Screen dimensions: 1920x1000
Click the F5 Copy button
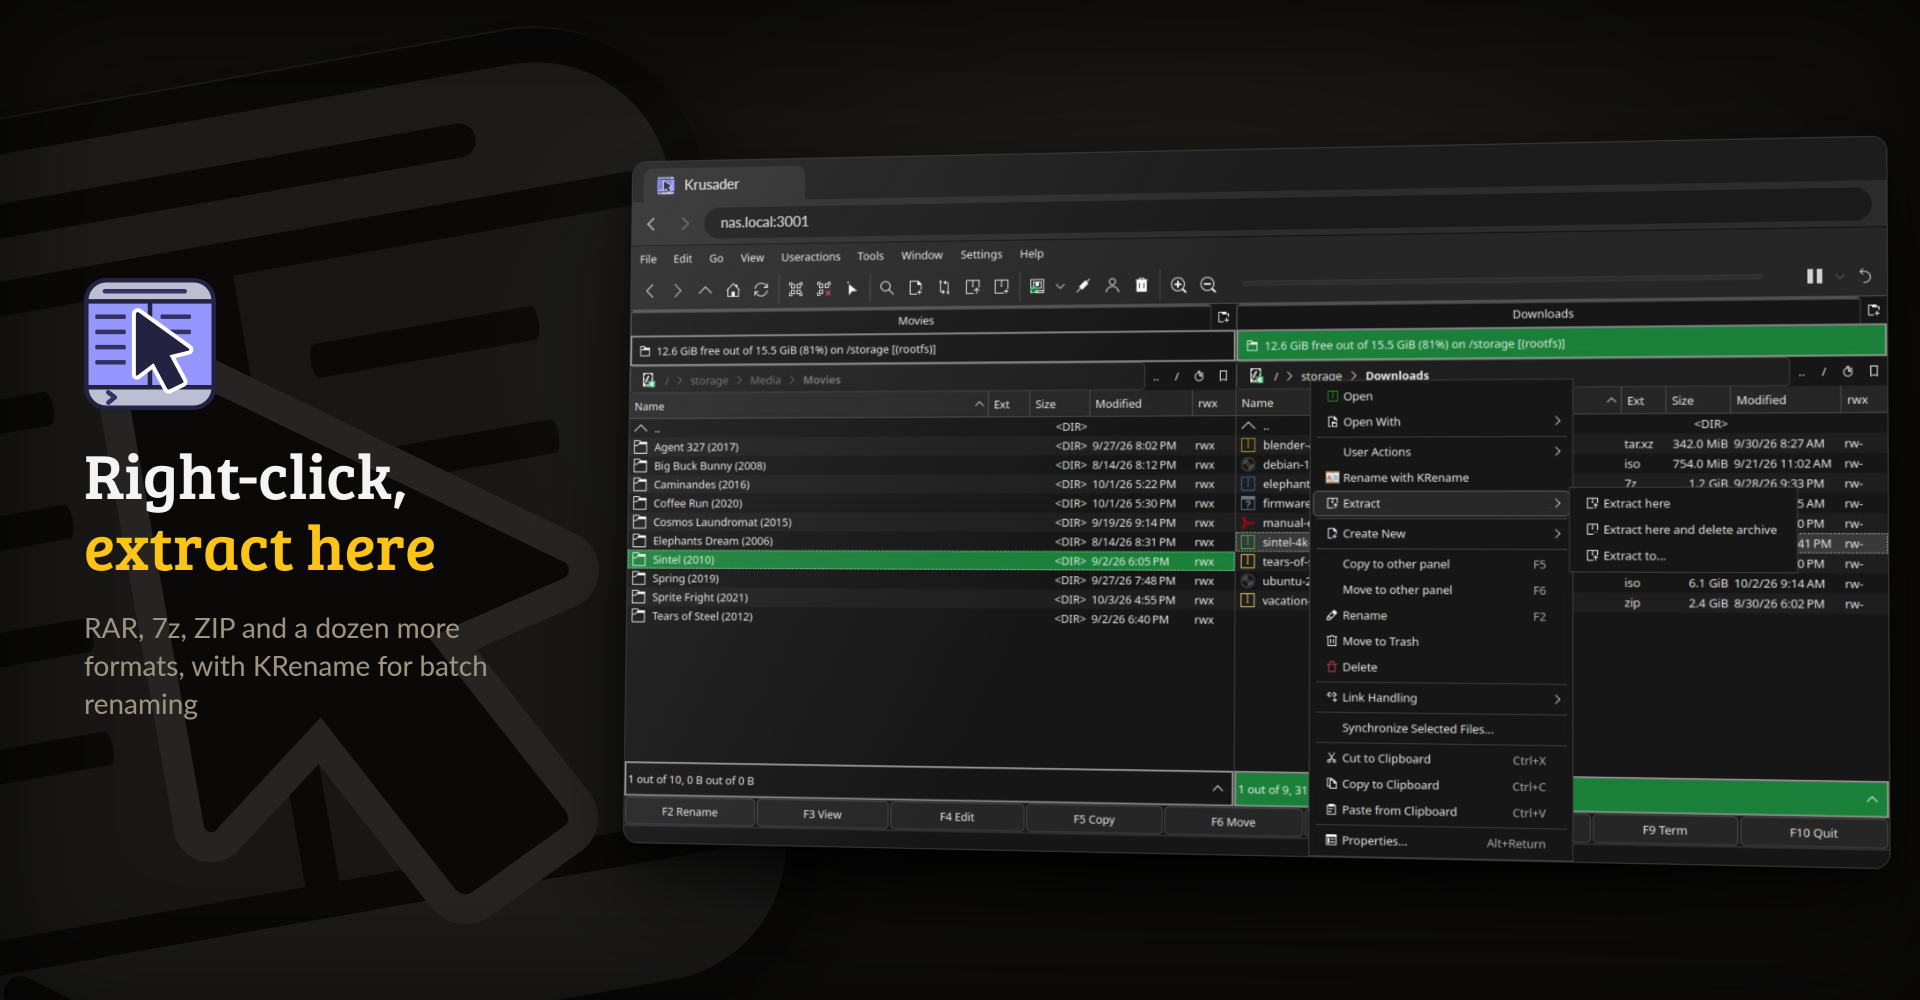[1094, 820]
